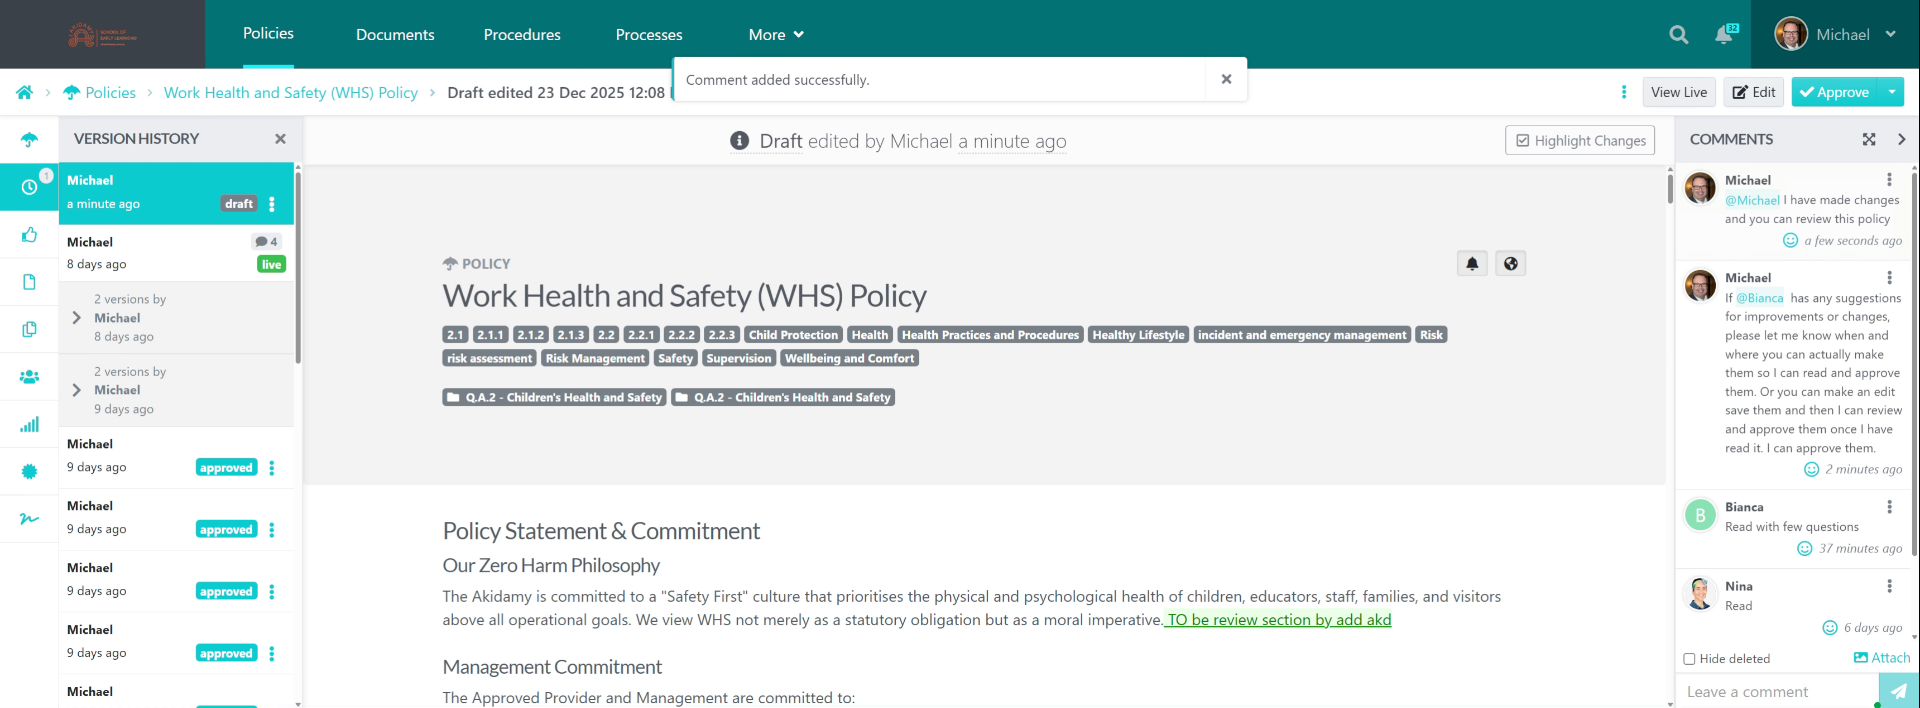Click the home icon in breadcrumb
This screenshot has width=1920, height=708.
[x=25, y=93]
